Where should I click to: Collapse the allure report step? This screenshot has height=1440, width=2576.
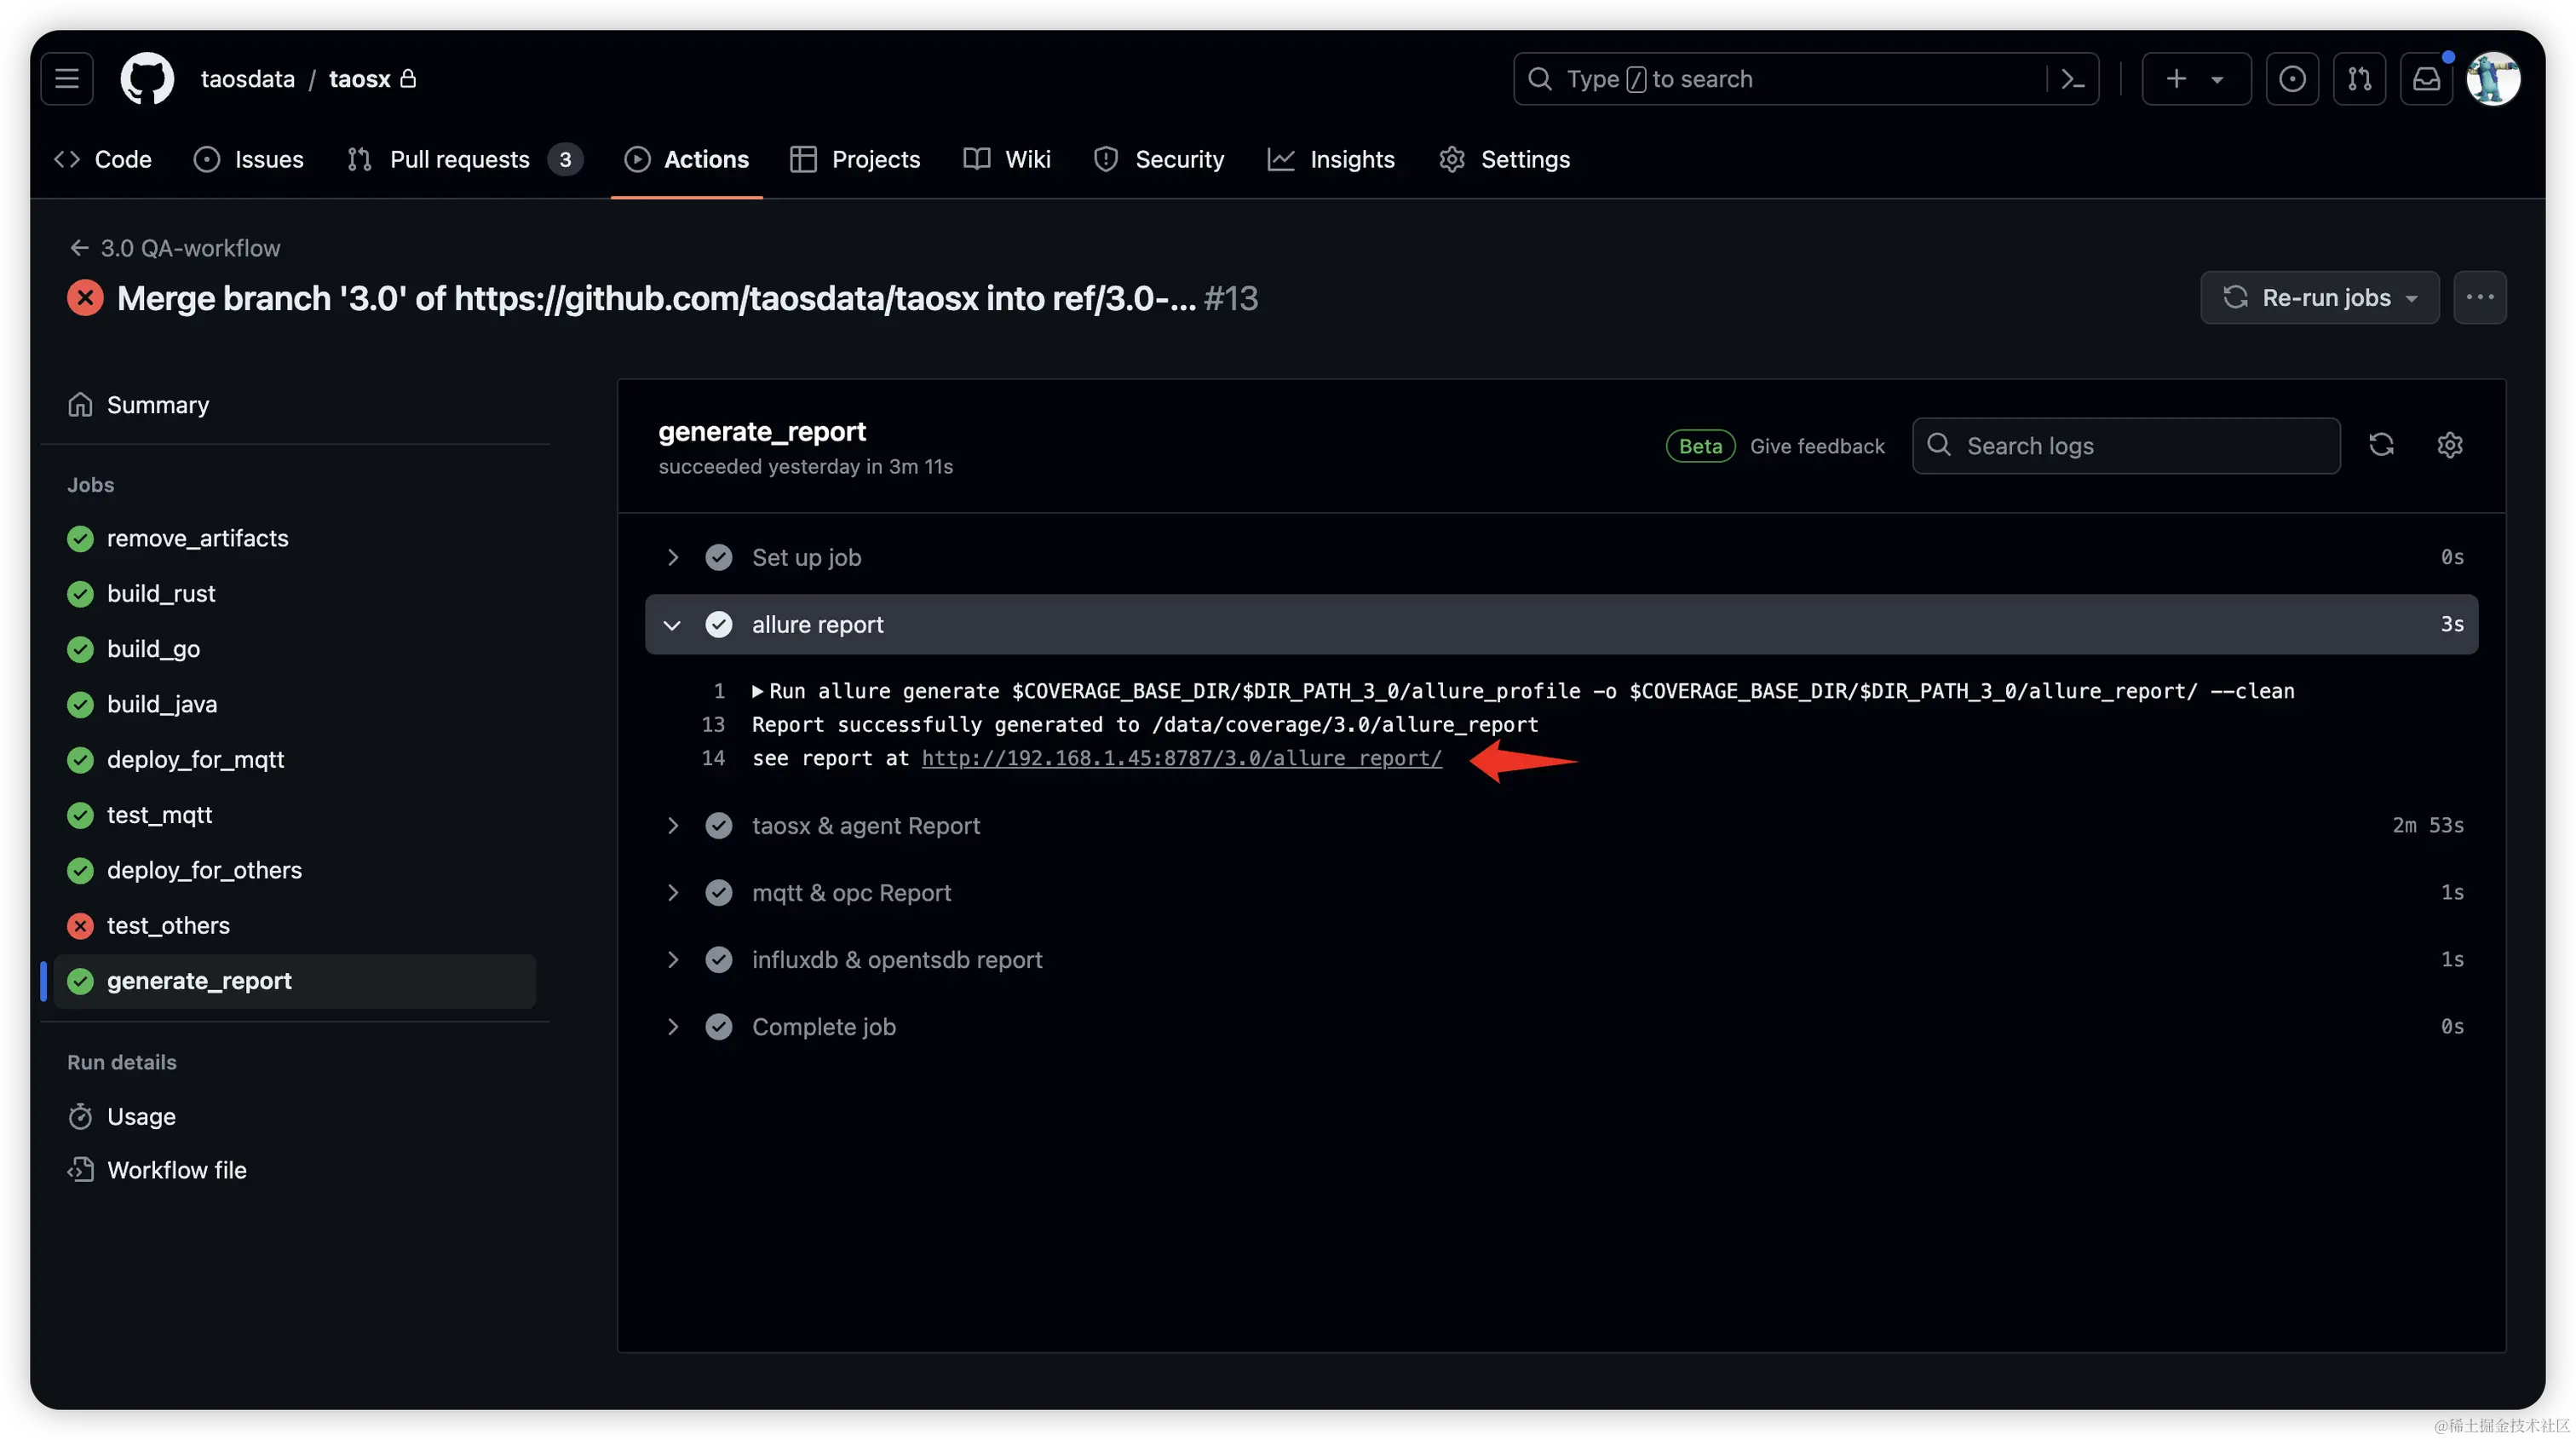[x=672, y=625]
